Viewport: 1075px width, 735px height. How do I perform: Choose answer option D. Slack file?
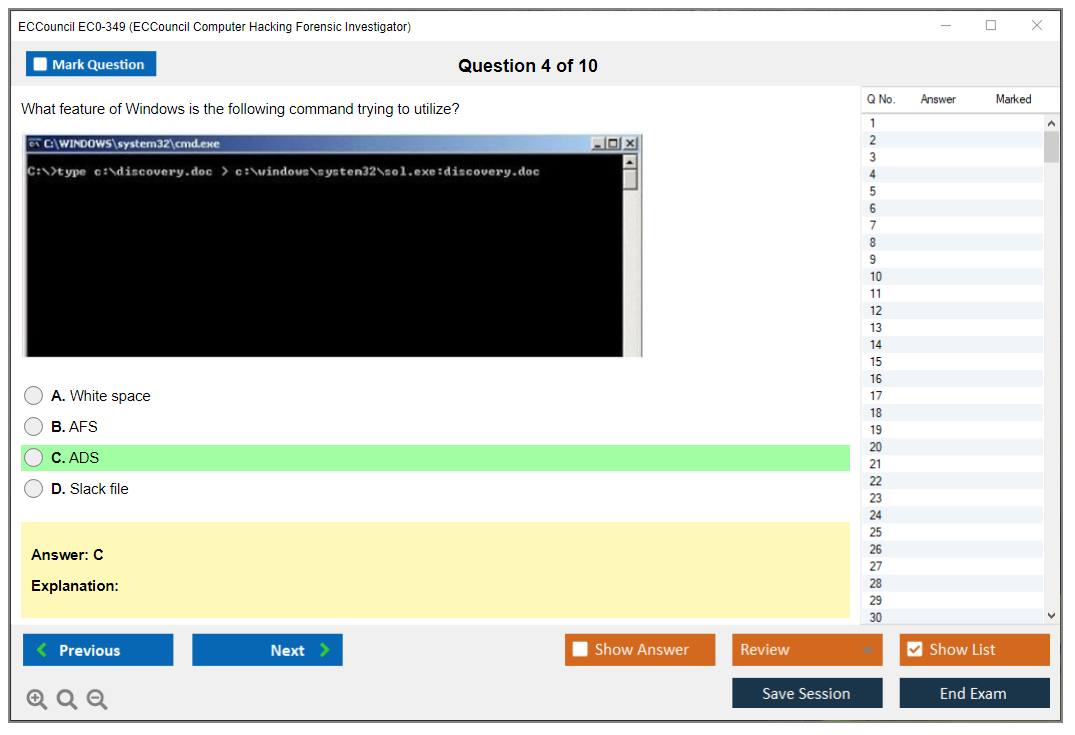(x=34, y=489)
